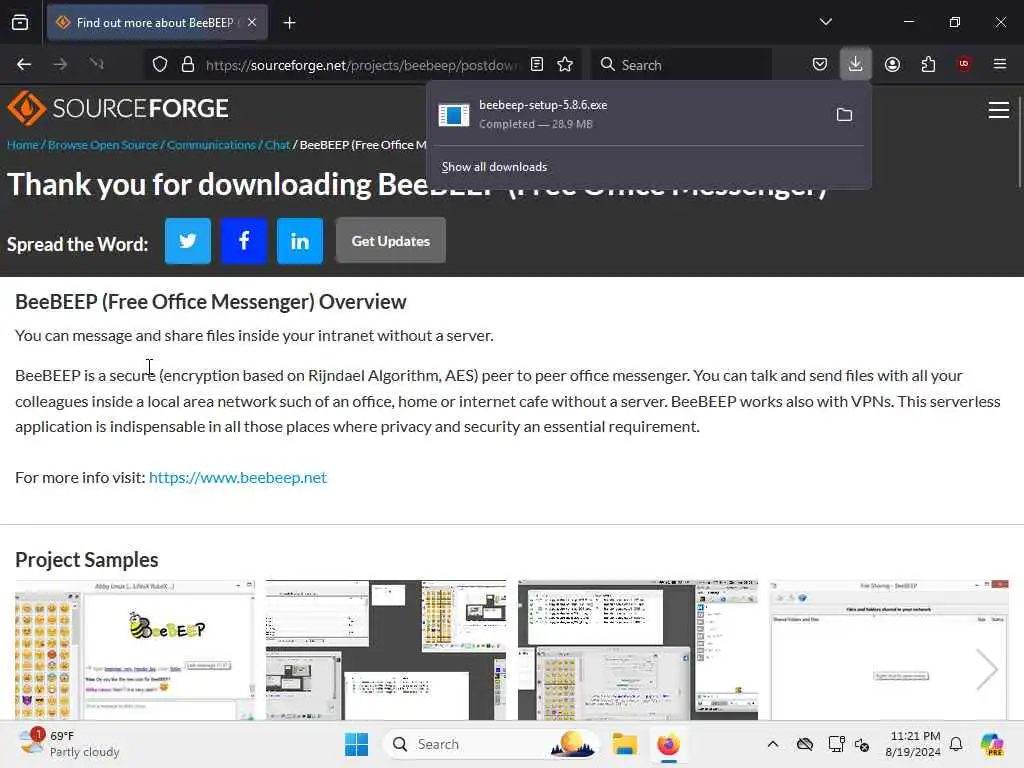Show downloaded file in its folder
The width and height of the screenshot is (1024, 768).
(844, 115)
